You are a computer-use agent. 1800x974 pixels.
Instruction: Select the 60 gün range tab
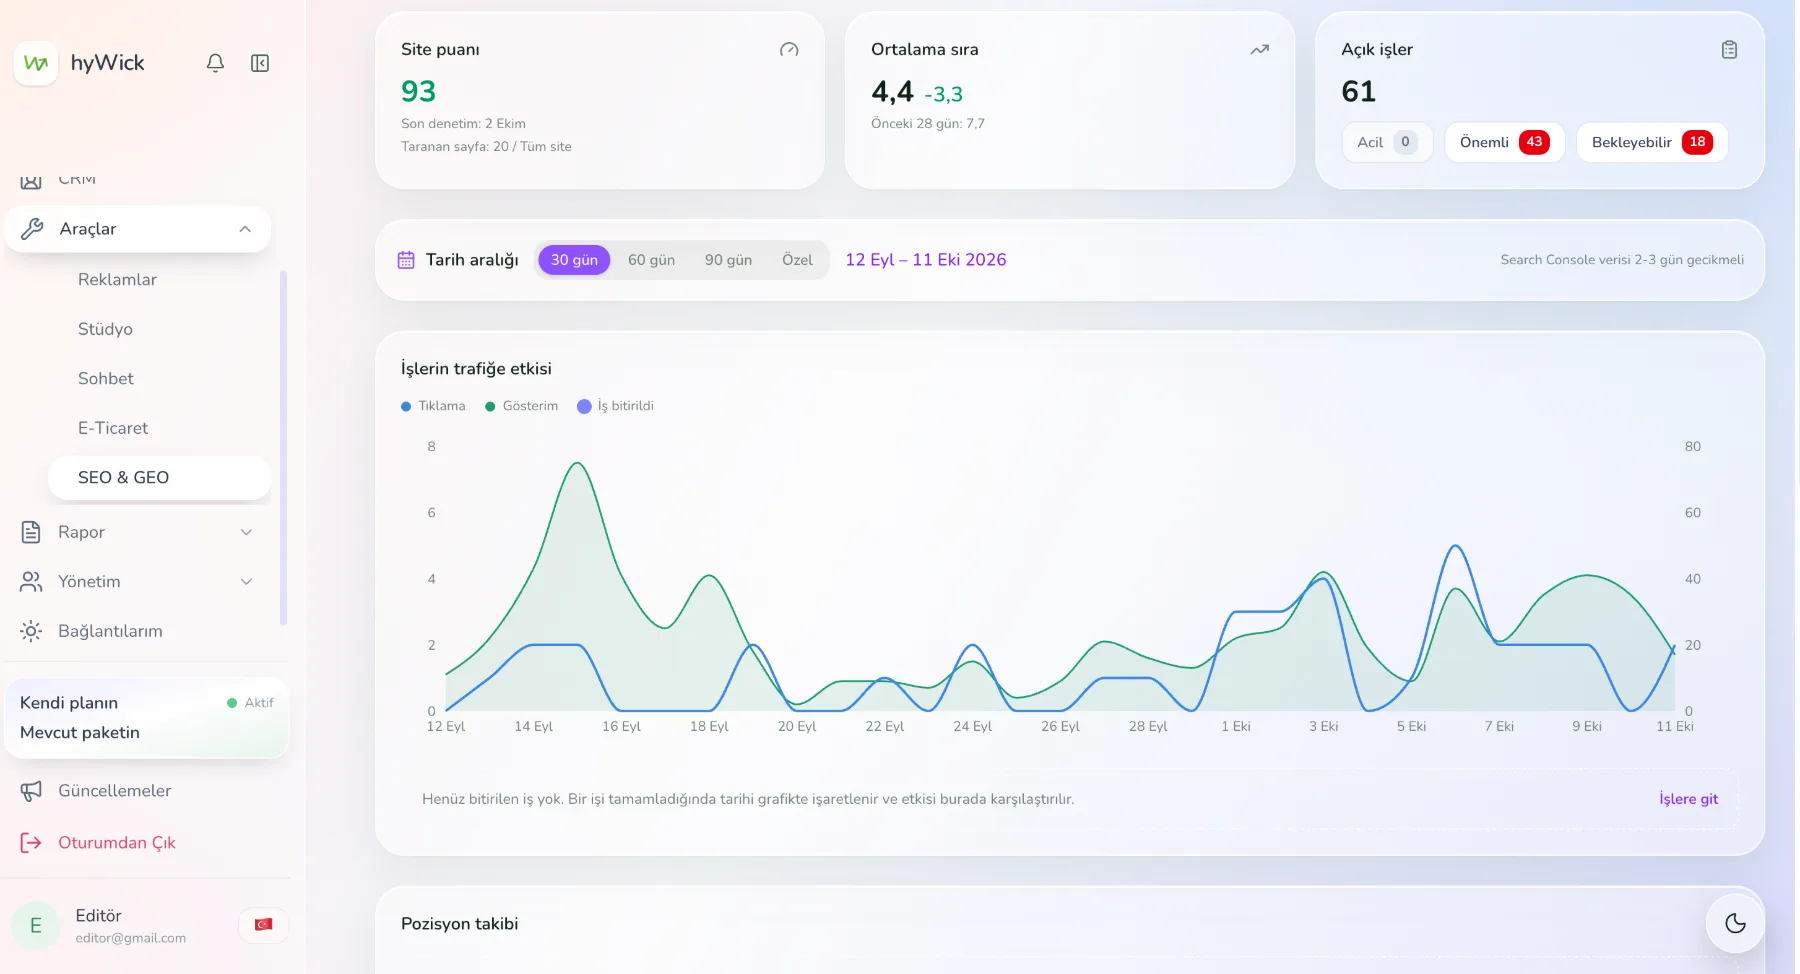(x=651, y=260)
